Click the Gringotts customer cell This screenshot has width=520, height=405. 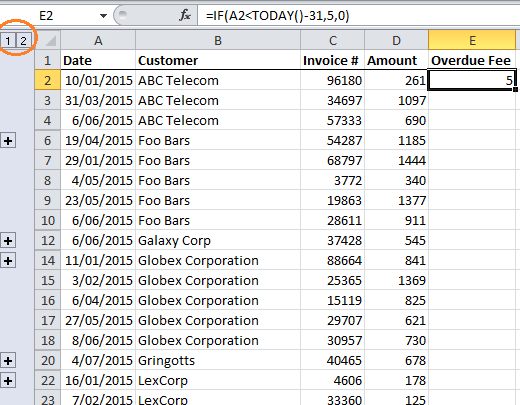click(x=218, y=360)
